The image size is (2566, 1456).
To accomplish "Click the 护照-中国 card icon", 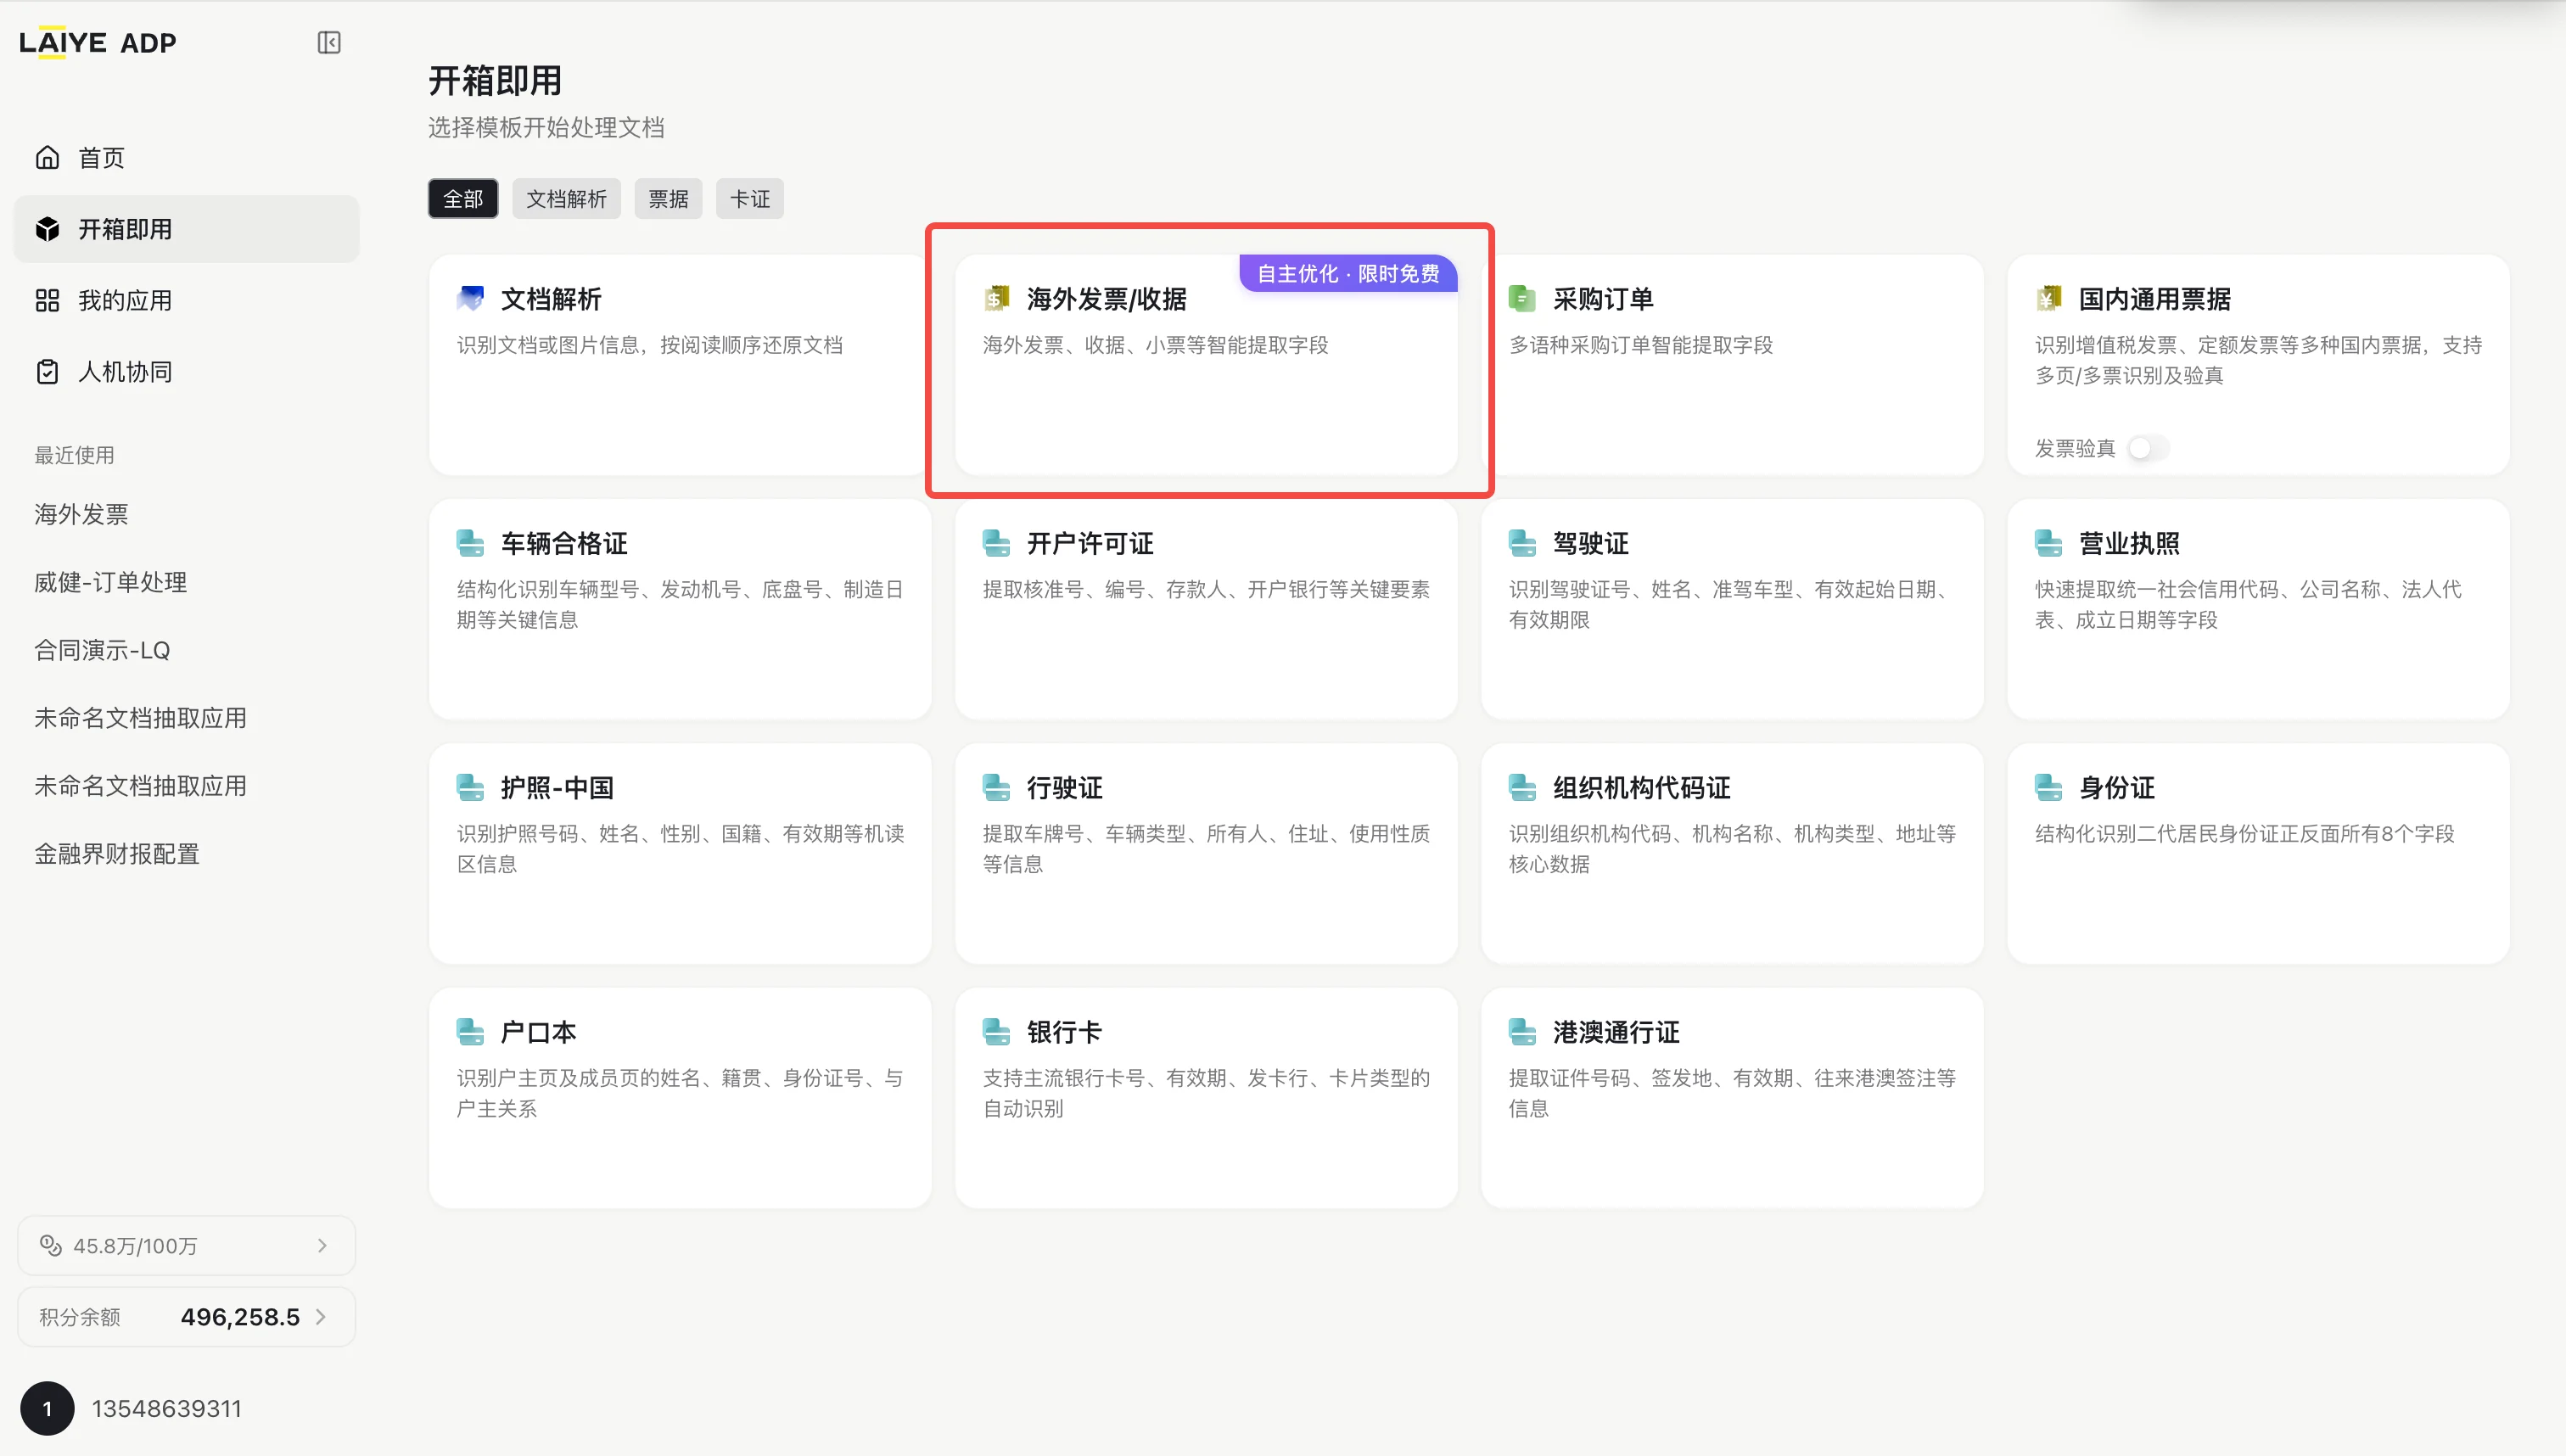I will [x=470, y=787].
